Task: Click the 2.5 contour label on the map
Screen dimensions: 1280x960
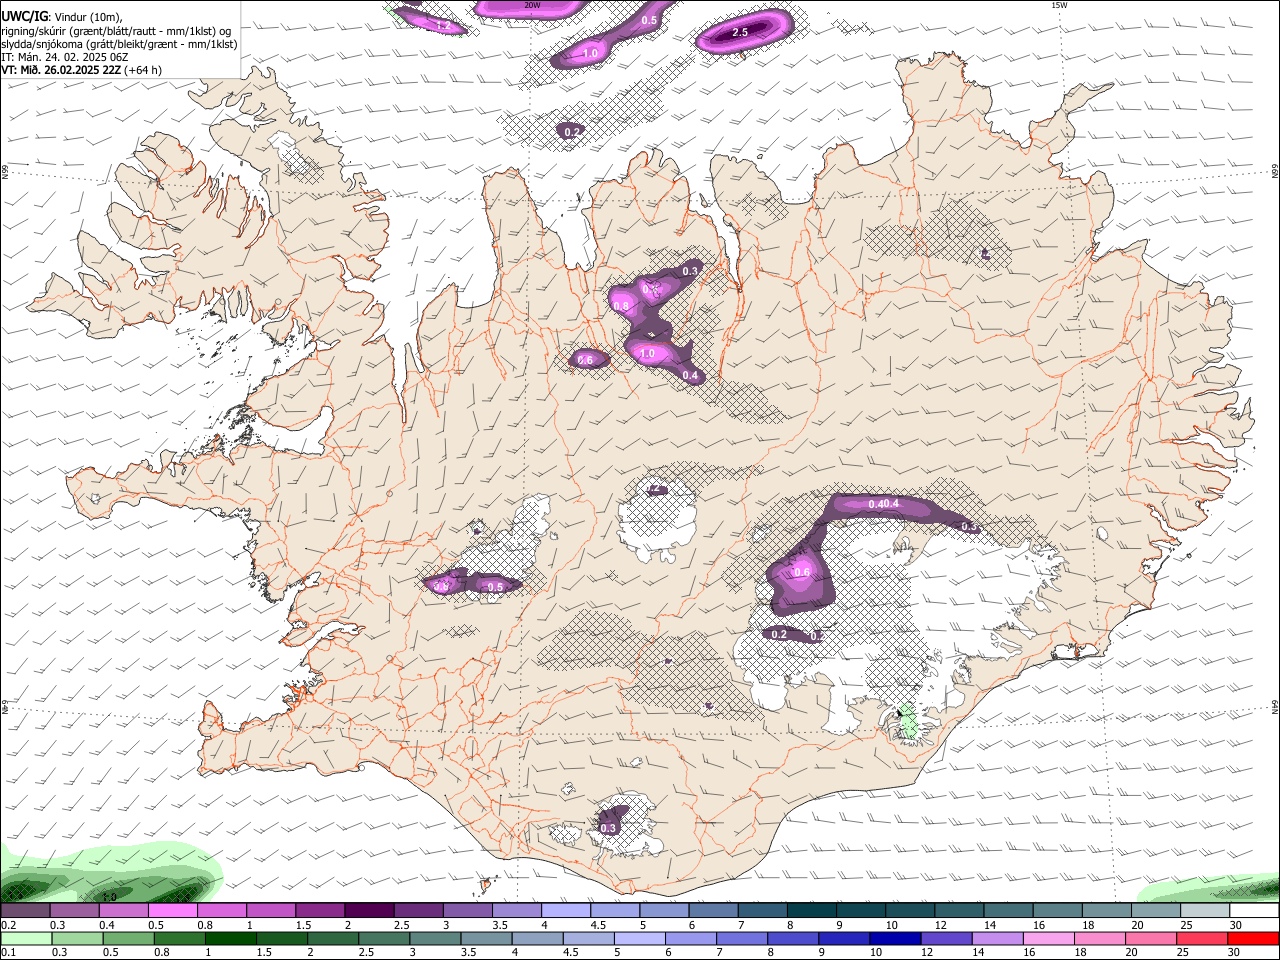Action: pyautogui.click(x=740, y=33)
